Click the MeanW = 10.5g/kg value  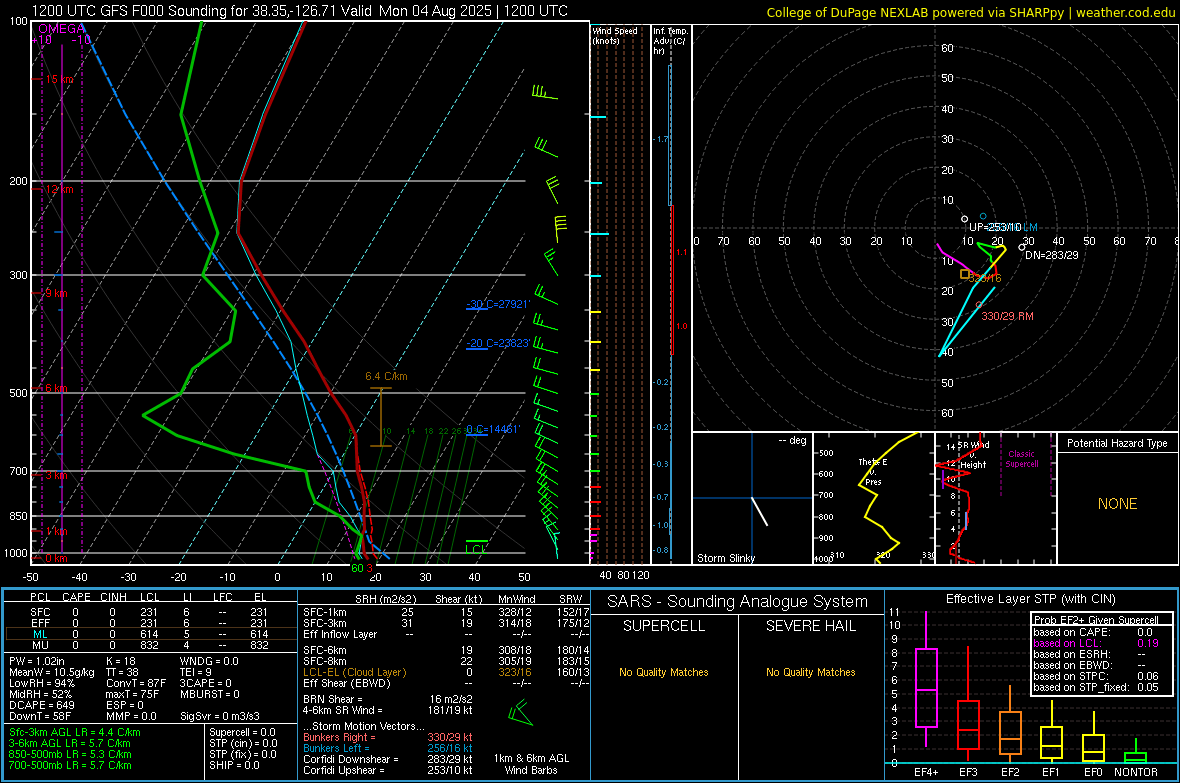[52, 672]
